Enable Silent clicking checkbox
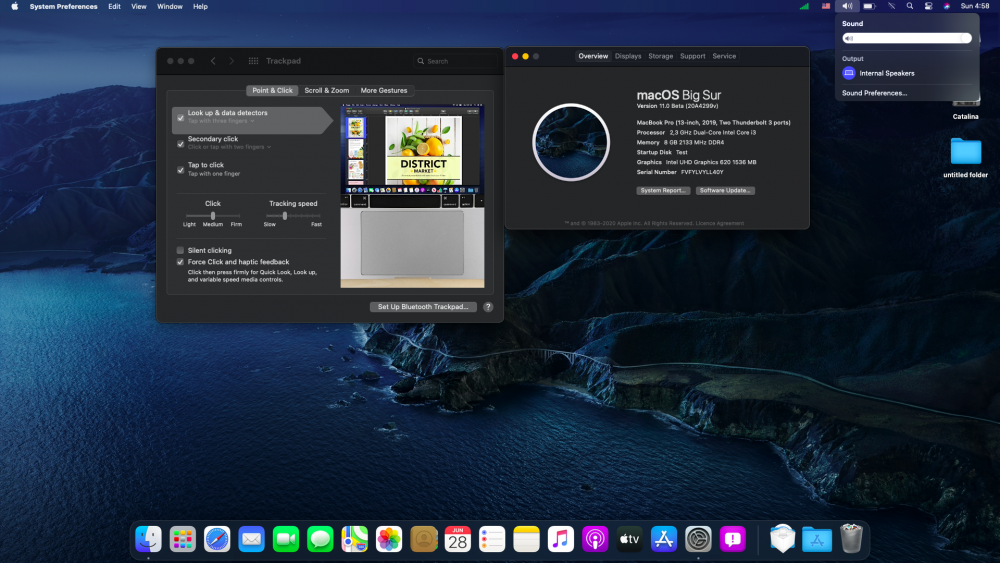 click(180, 251)
